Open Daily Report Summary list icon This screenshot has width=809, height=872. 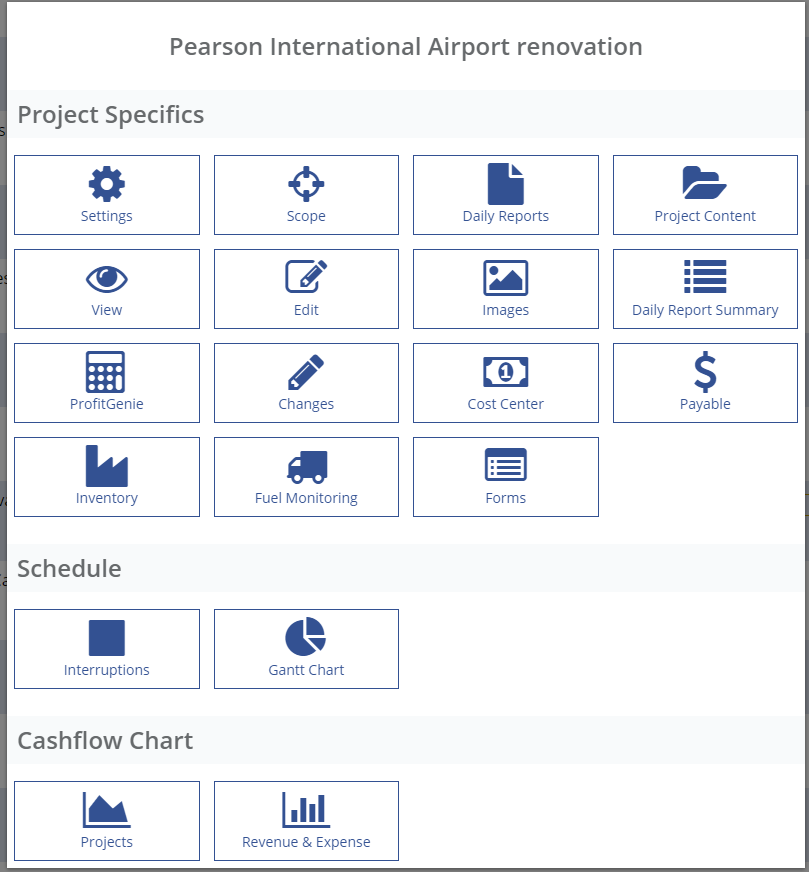point(705,278)
